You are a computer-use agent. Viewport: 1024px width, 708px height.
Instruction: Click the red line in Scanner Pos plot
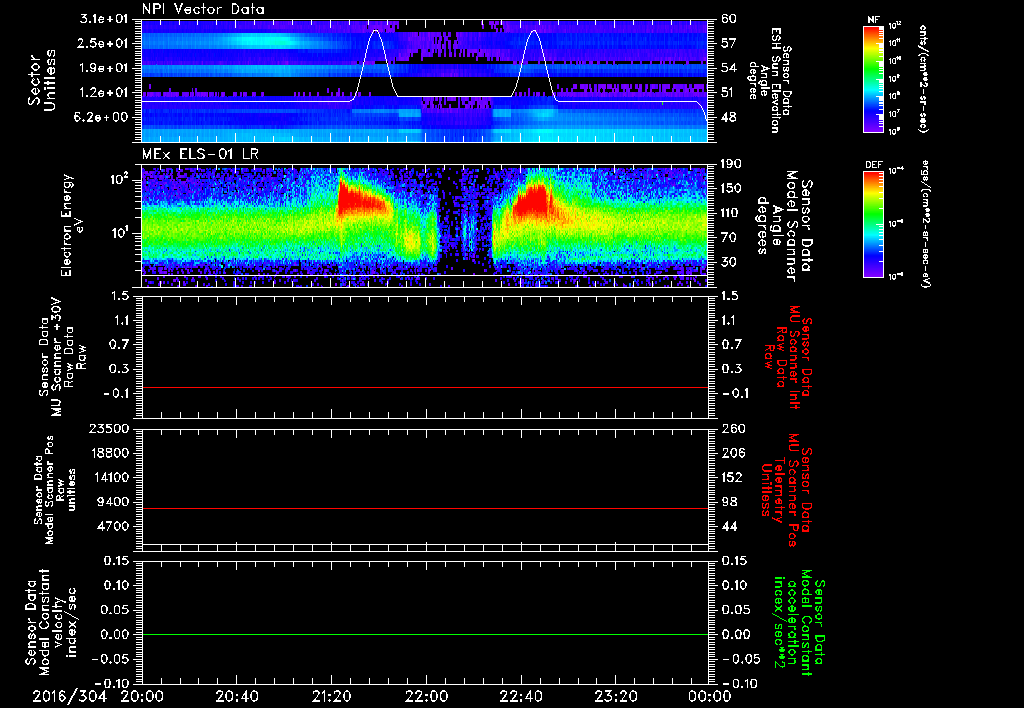(x=425, y=508)
